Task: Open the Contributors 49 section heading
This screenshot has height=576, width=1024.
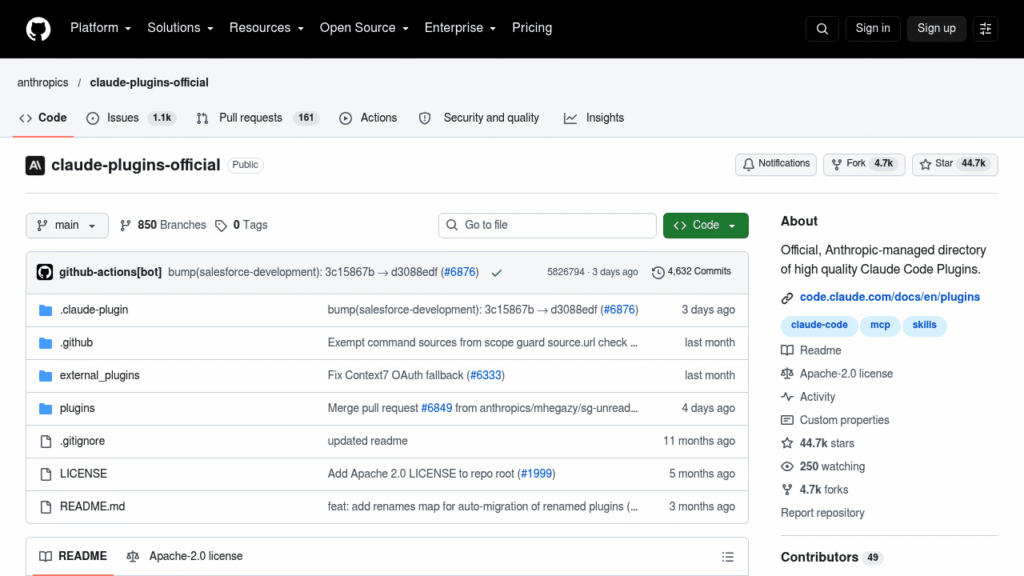Action: coord(831,558)
